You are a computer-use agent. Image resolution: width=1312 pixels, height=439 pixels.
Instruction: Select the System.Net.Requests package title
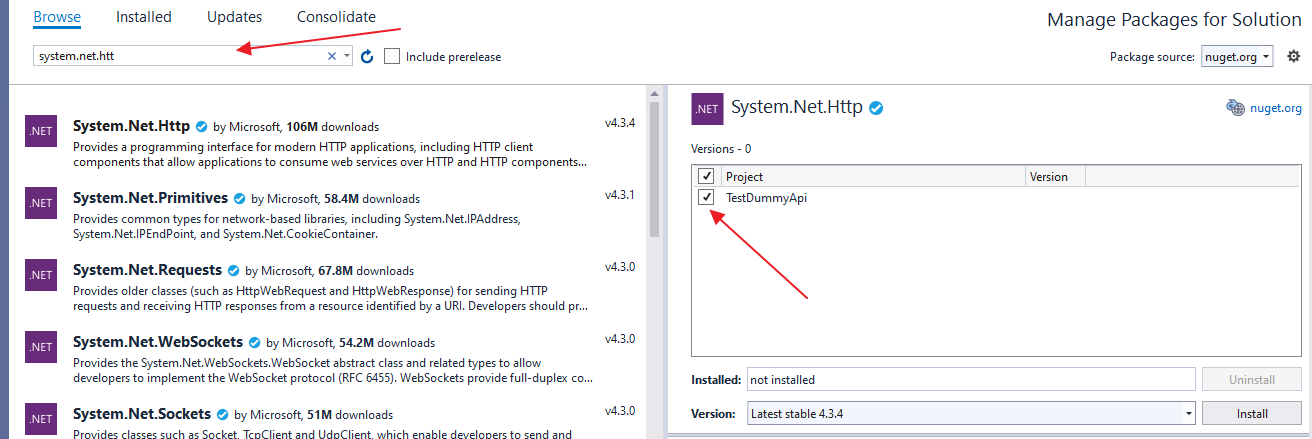(147, 270)
